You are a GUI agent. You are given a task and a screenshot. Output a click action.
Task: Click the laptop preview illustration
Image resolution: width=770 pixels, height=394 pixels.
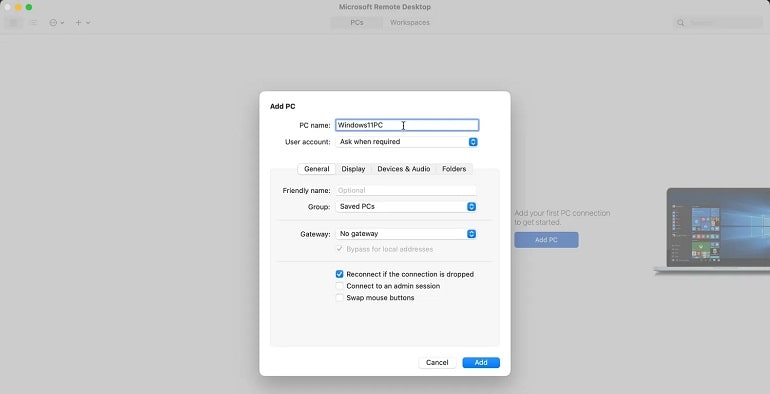(x=713, y=230)
